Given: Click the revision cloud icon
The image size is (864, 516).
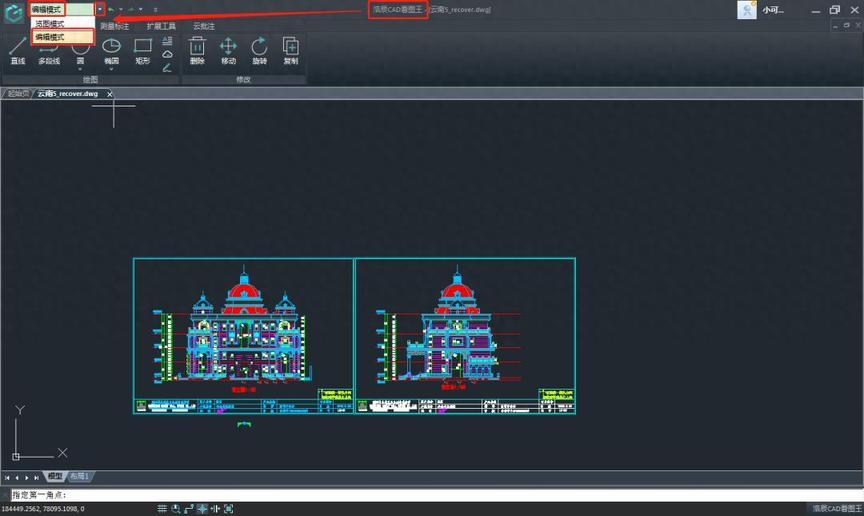Looking at the screenshot, I should point(167,54).
